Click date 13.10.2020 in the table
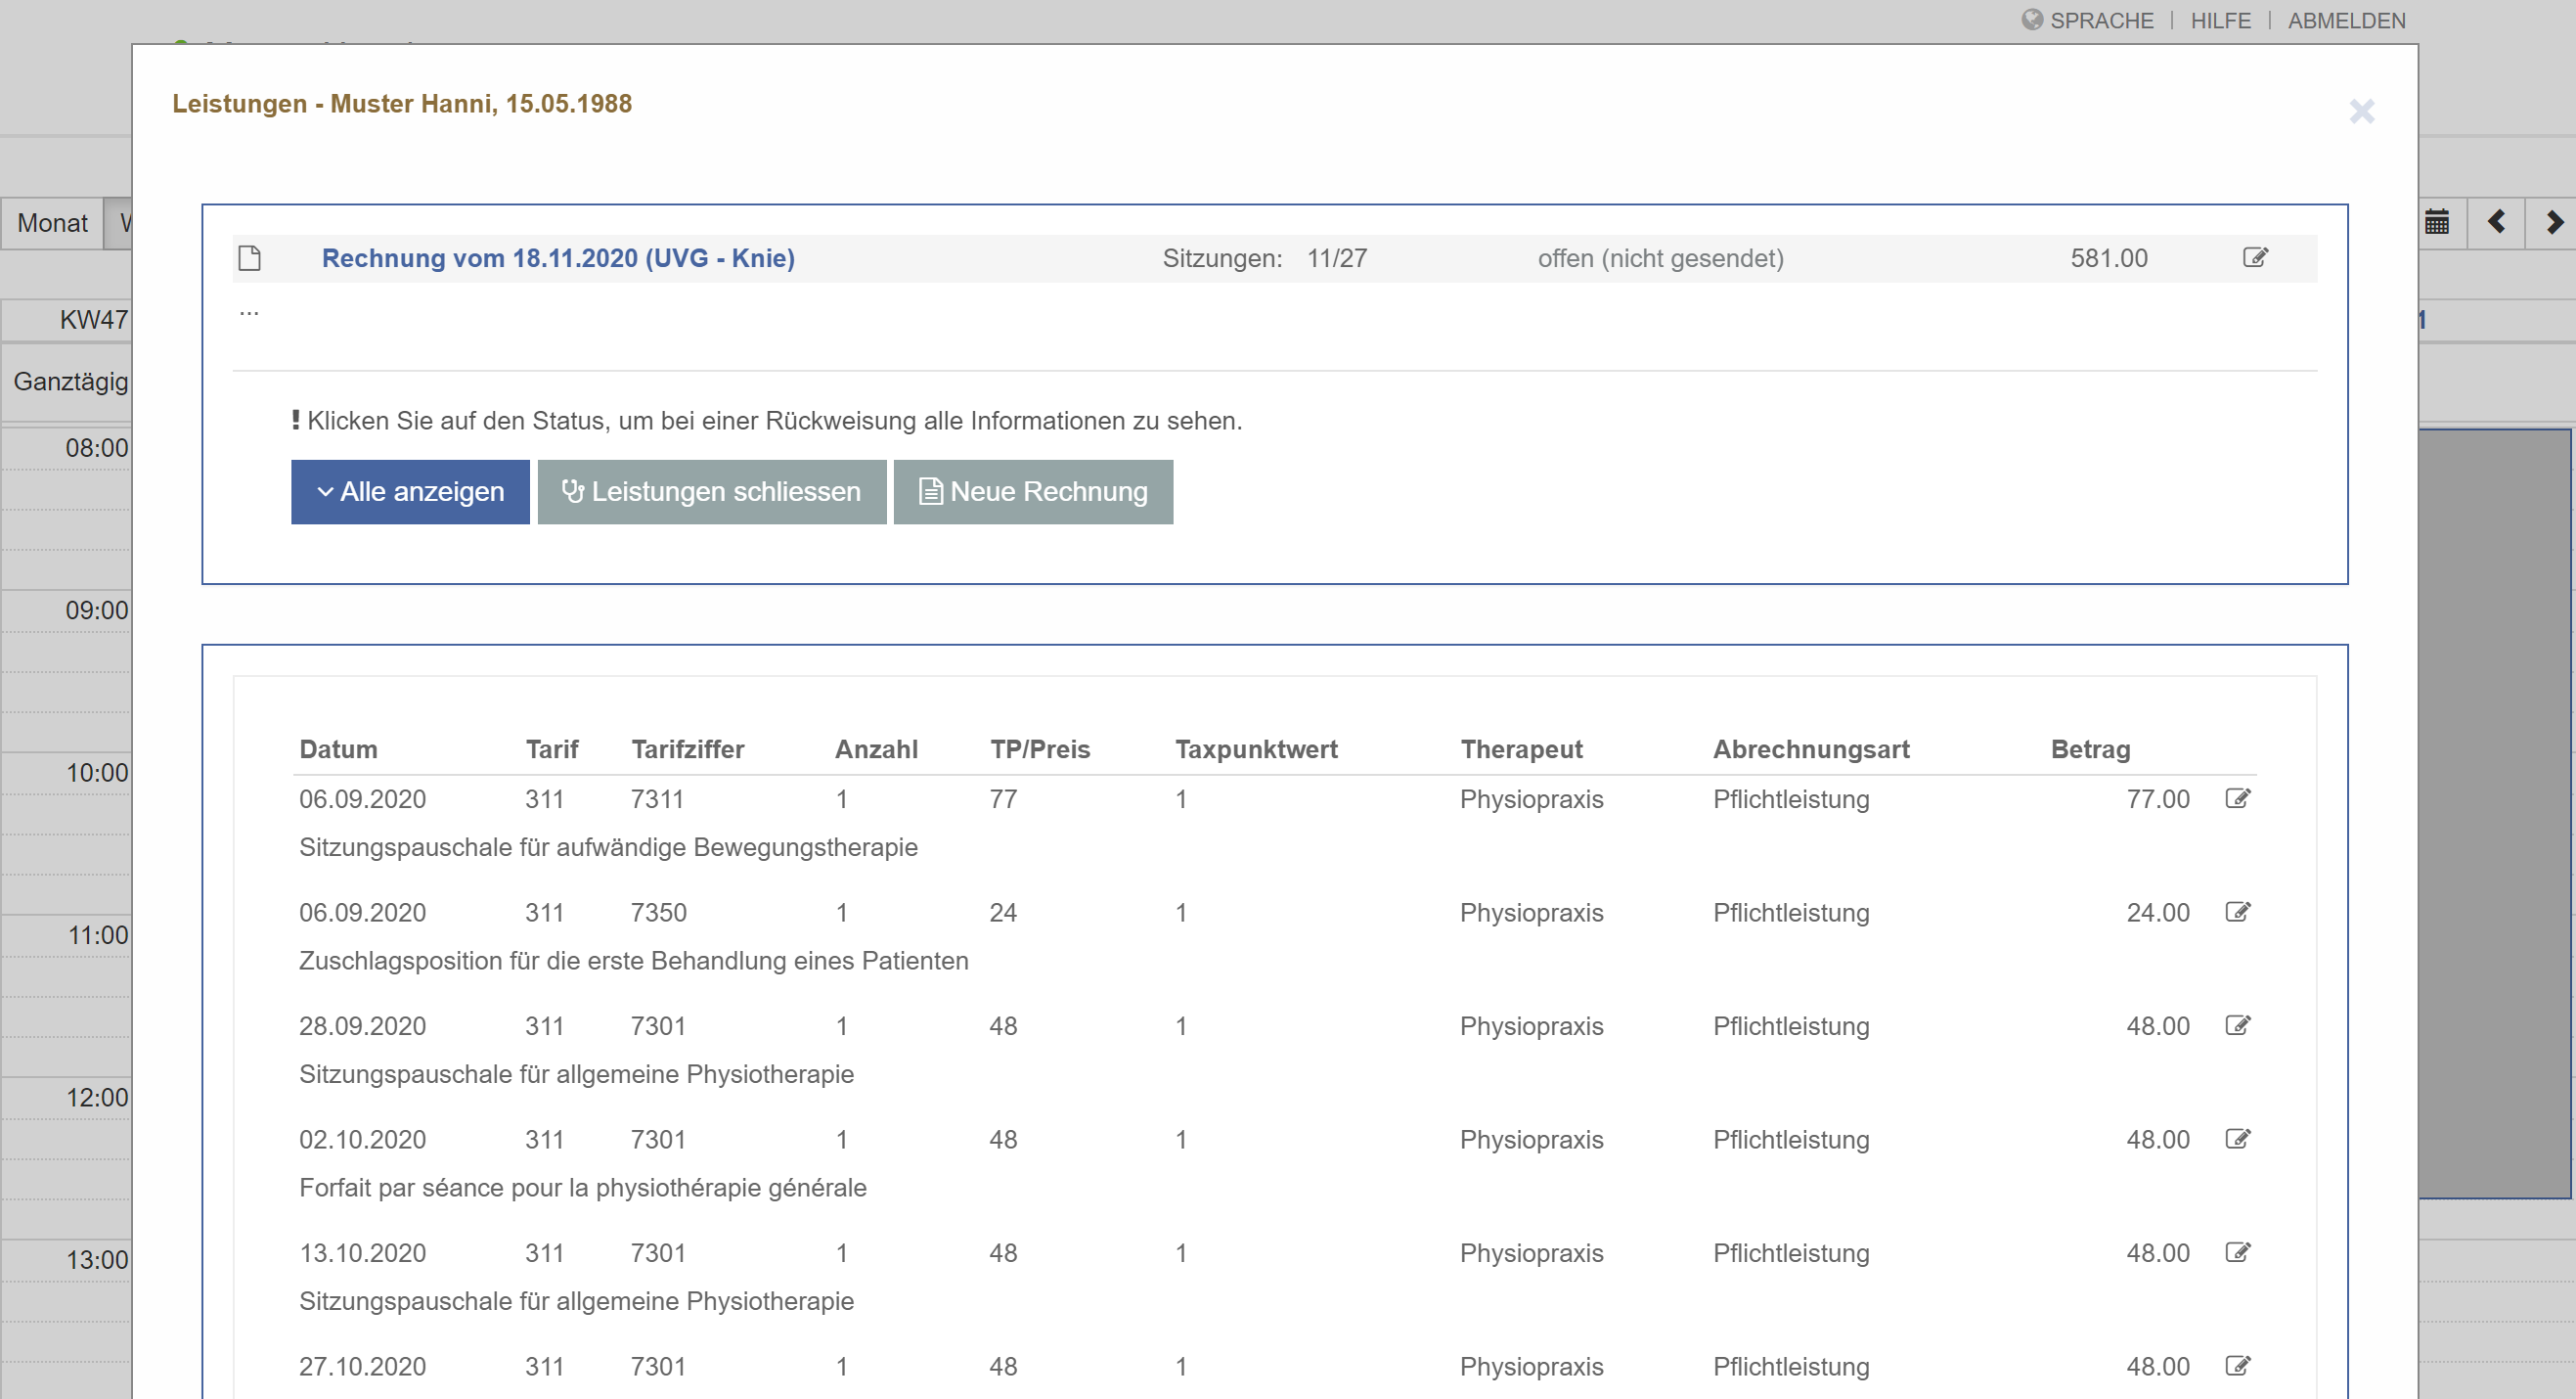 (x=362, y=1253)
